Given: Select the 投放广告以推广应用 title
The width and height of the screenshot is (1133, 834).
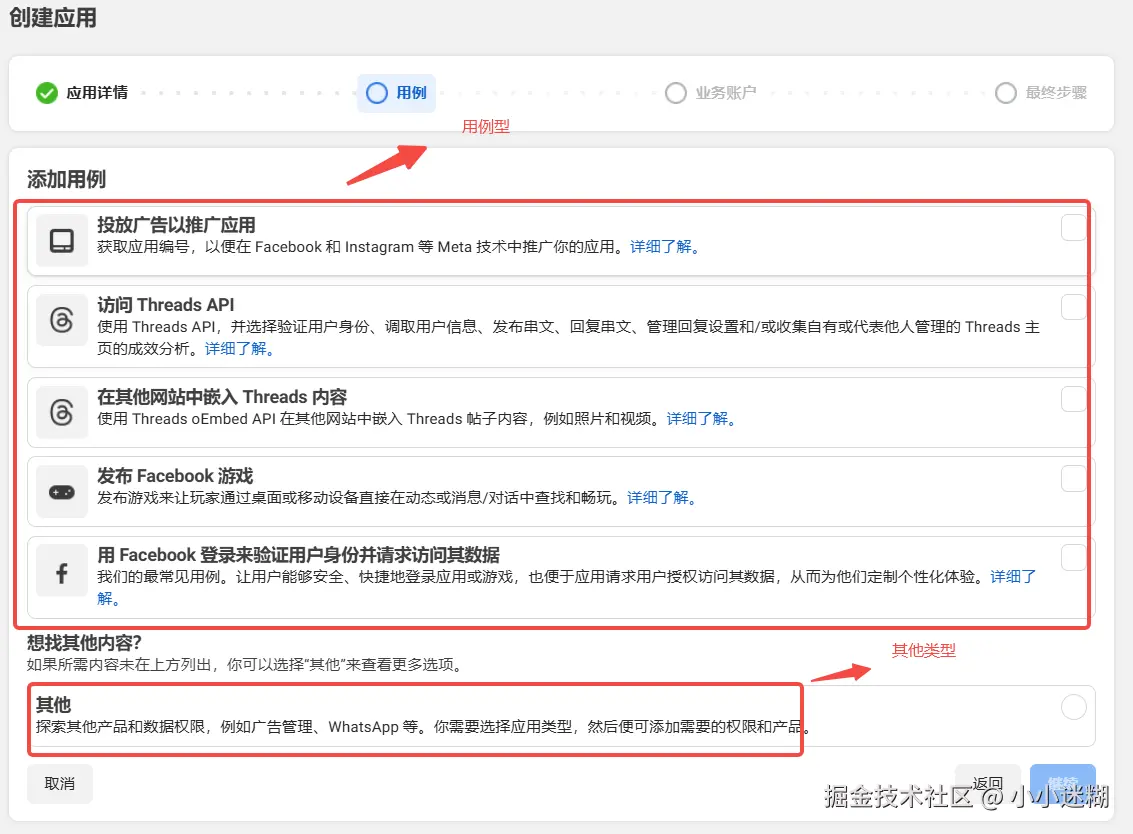Looking at the screenshot, I should (176, 225).
